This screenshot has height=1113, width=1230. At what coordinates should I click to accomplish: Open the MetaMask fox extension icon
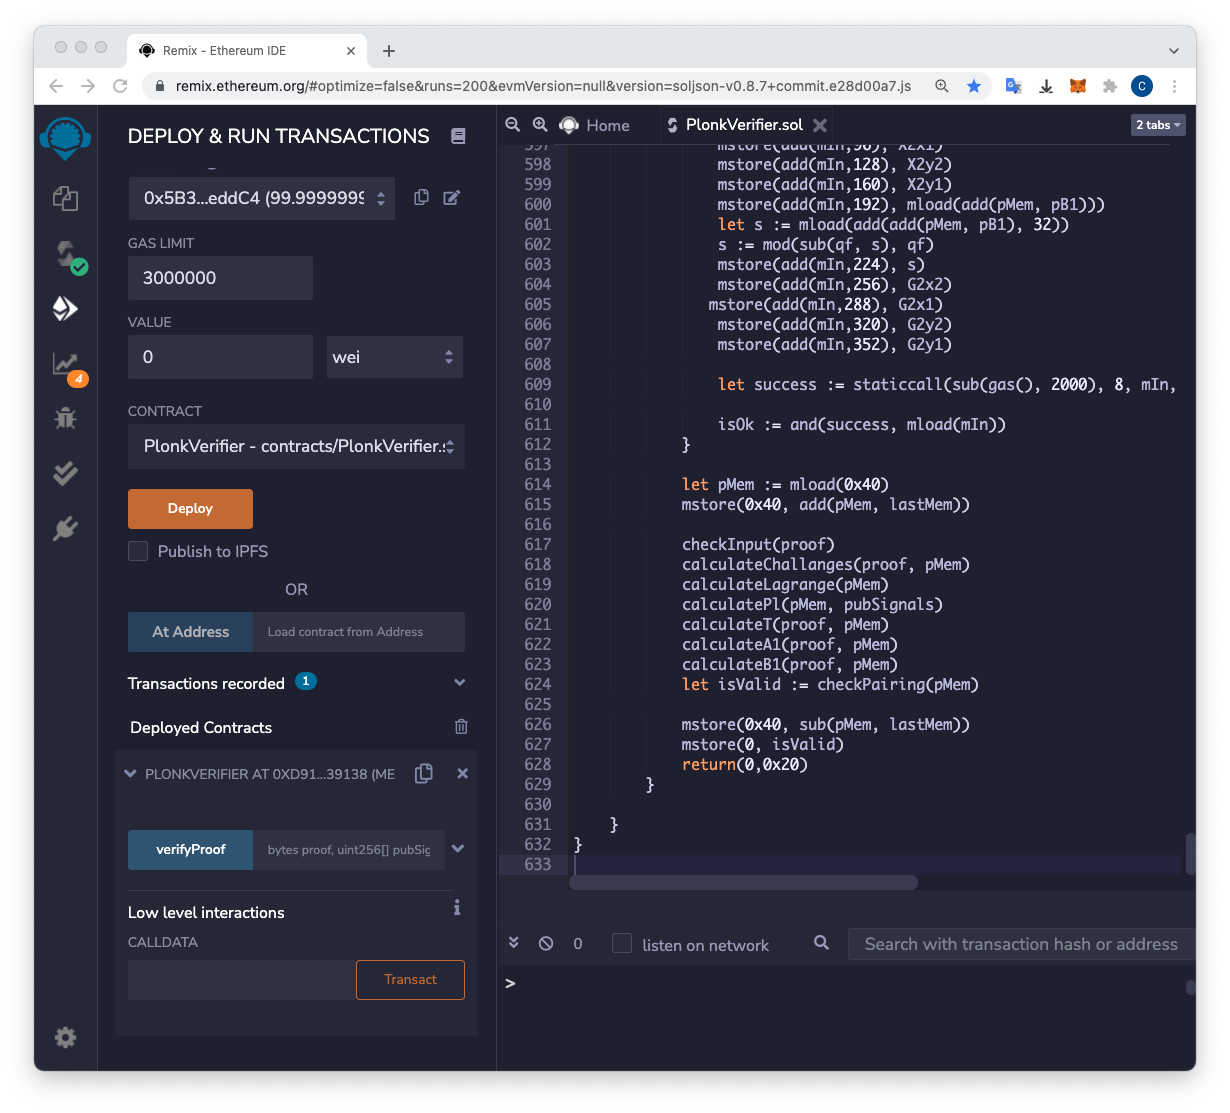(1078, 86)
